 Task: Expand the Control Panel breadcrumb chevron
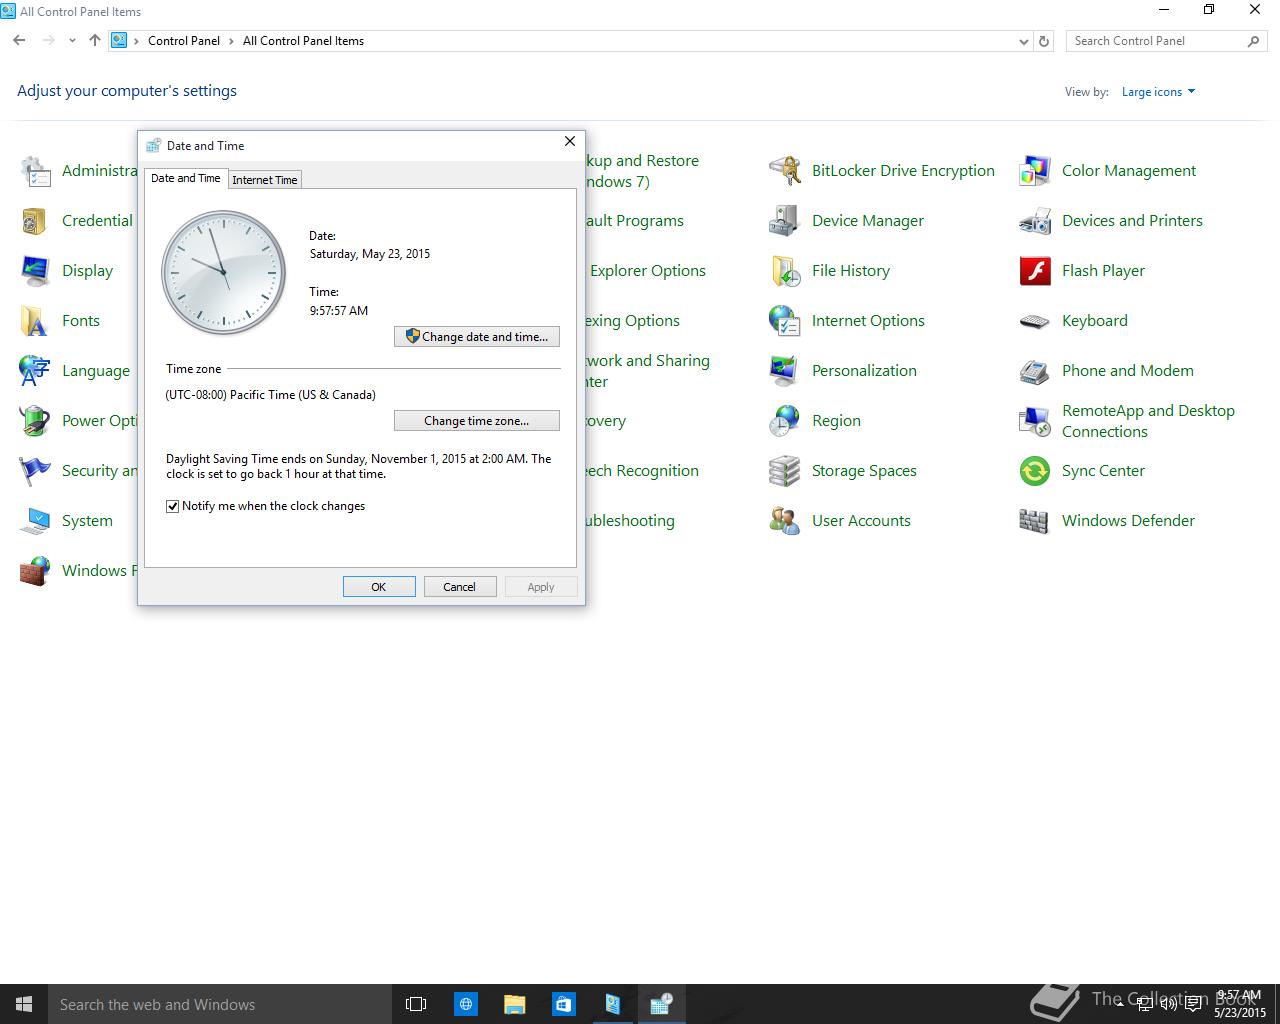point(233,41)
